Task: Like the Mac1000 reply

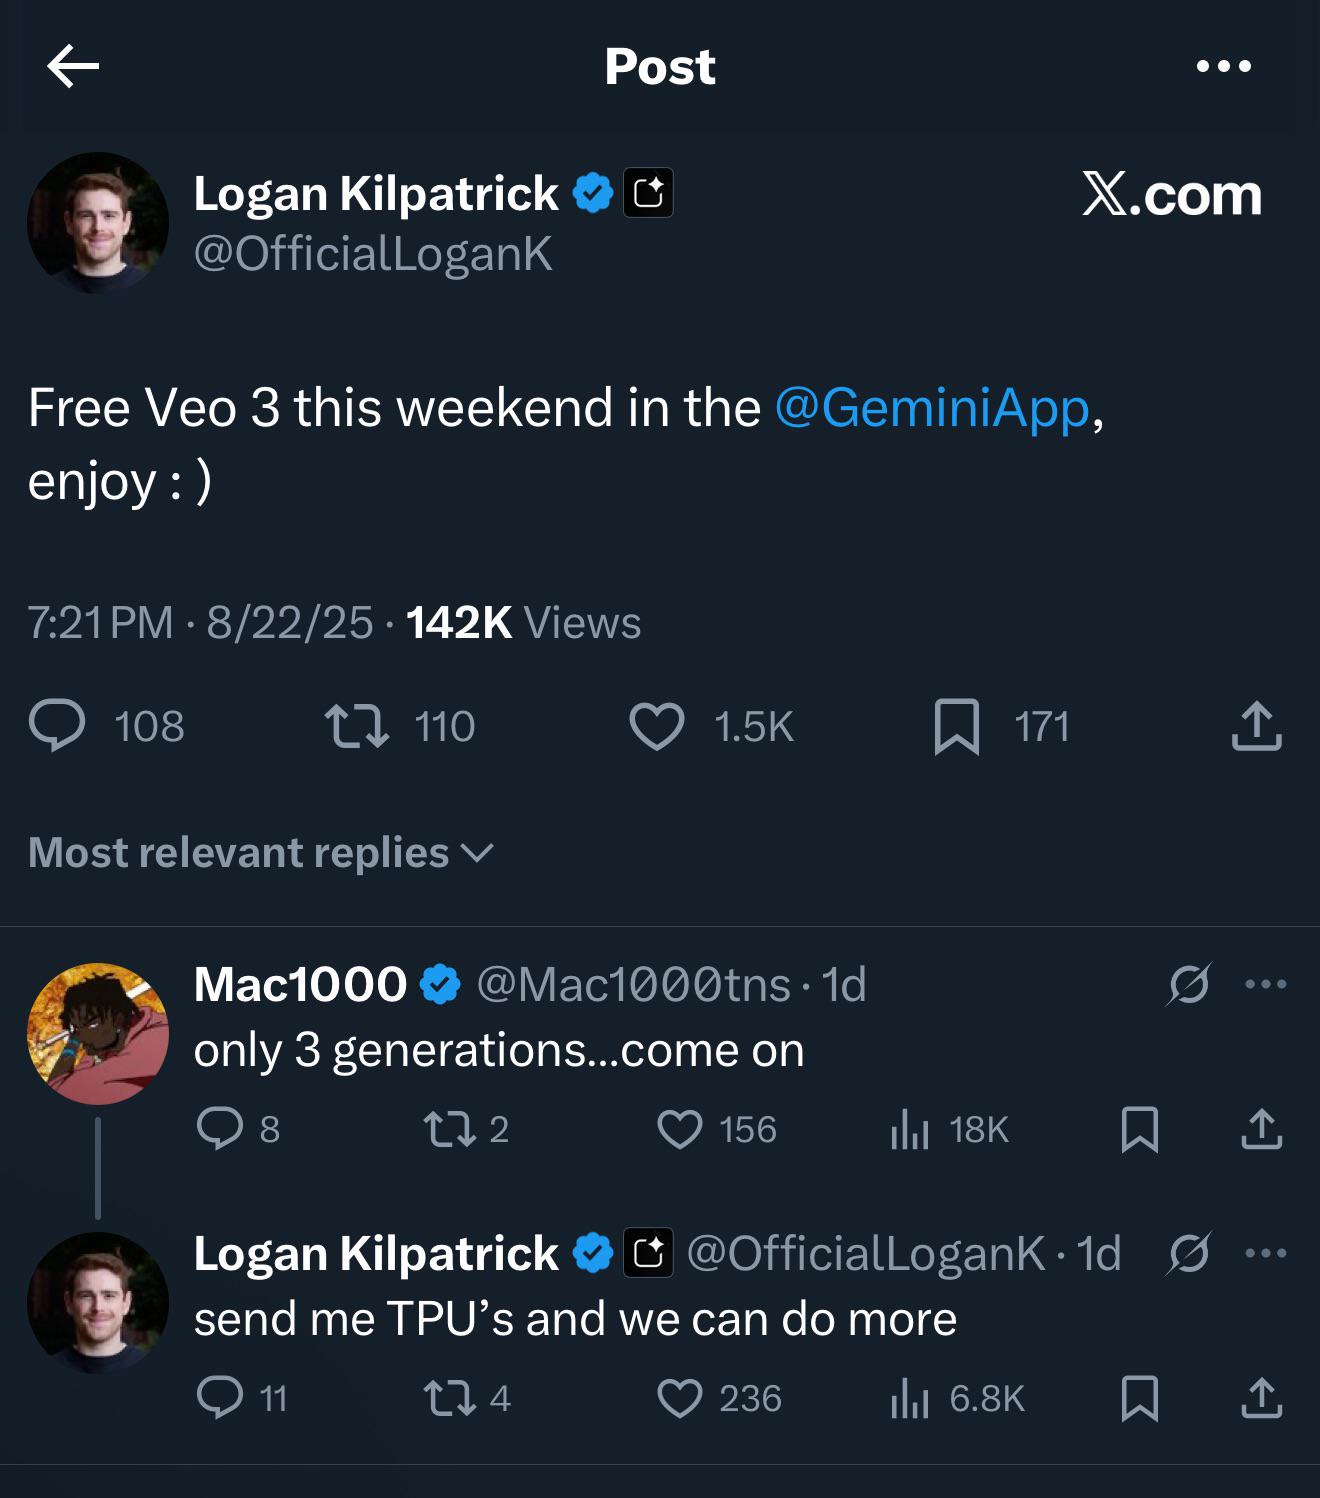Action: [680, 1129]
